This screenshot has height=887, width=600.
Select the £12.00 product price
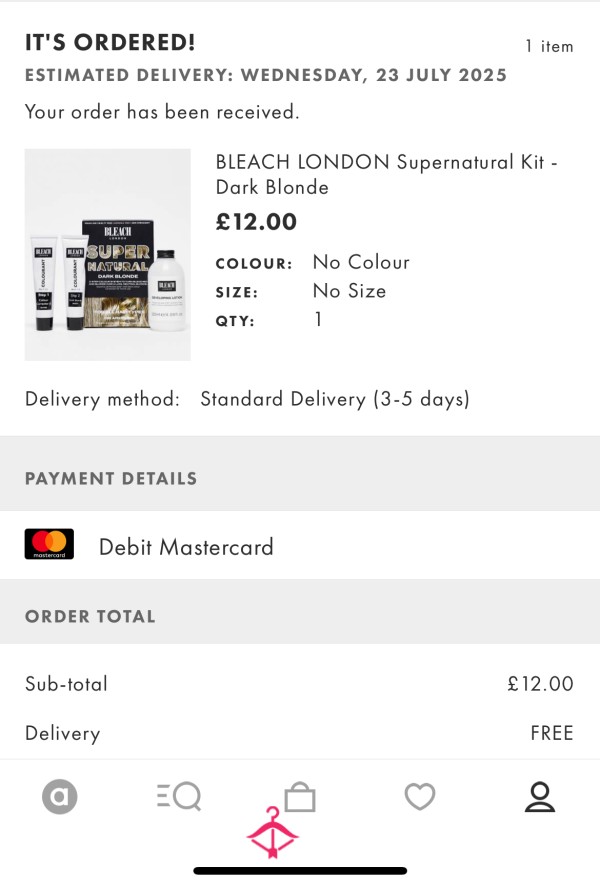(256, 222)
